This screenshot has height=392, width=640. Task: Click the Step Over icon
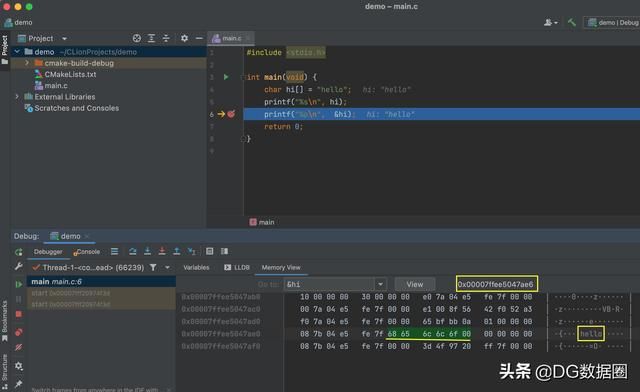(133, 251)
